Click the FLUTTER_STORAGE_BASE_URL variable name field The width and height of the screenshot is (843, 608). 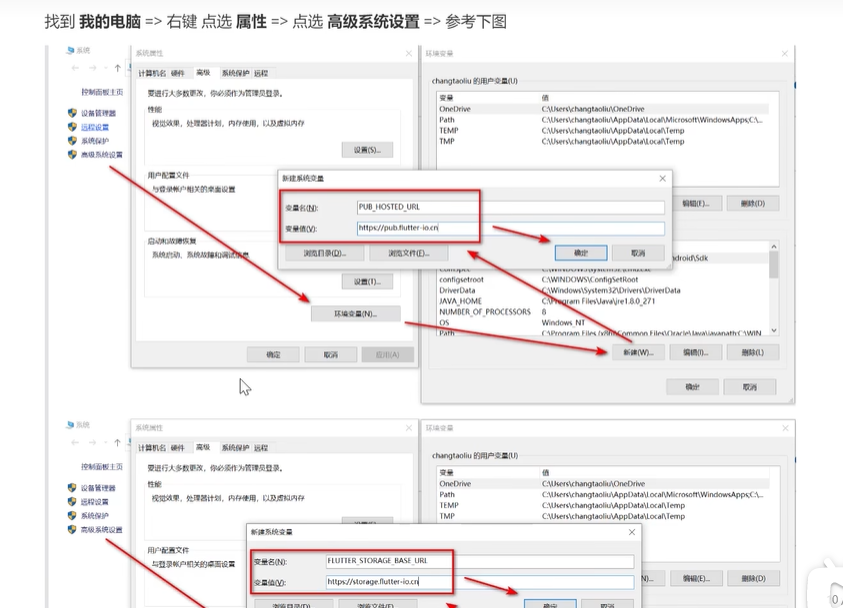tap(479, 561)
